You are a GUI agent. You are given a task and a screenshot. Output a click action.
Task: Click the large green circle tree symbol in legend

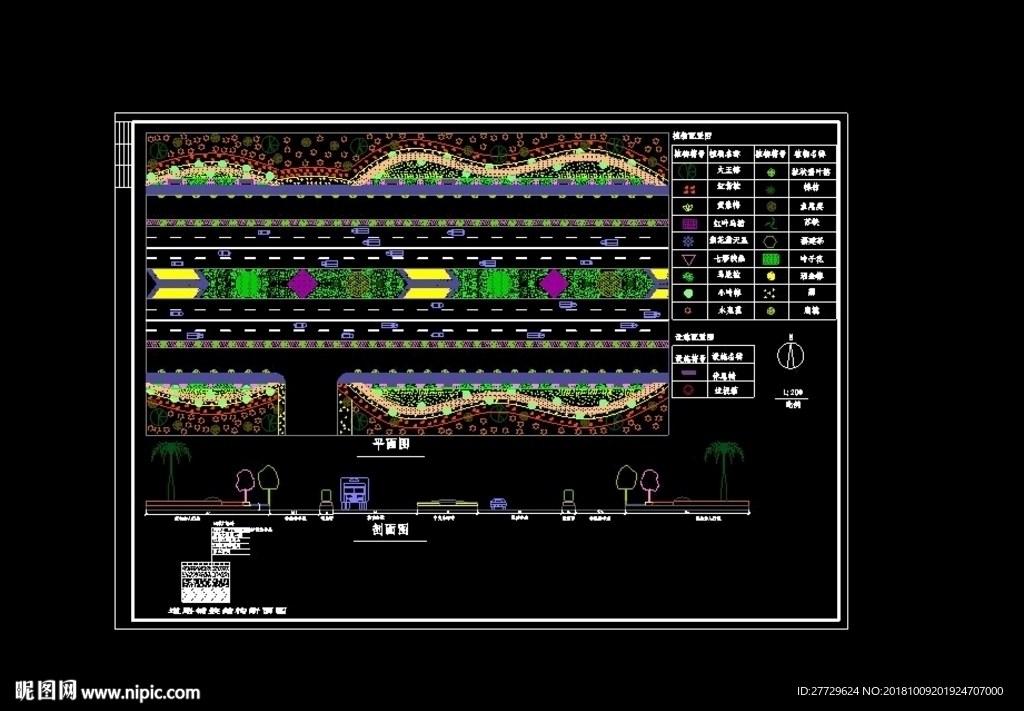click(x=687, y=170)
